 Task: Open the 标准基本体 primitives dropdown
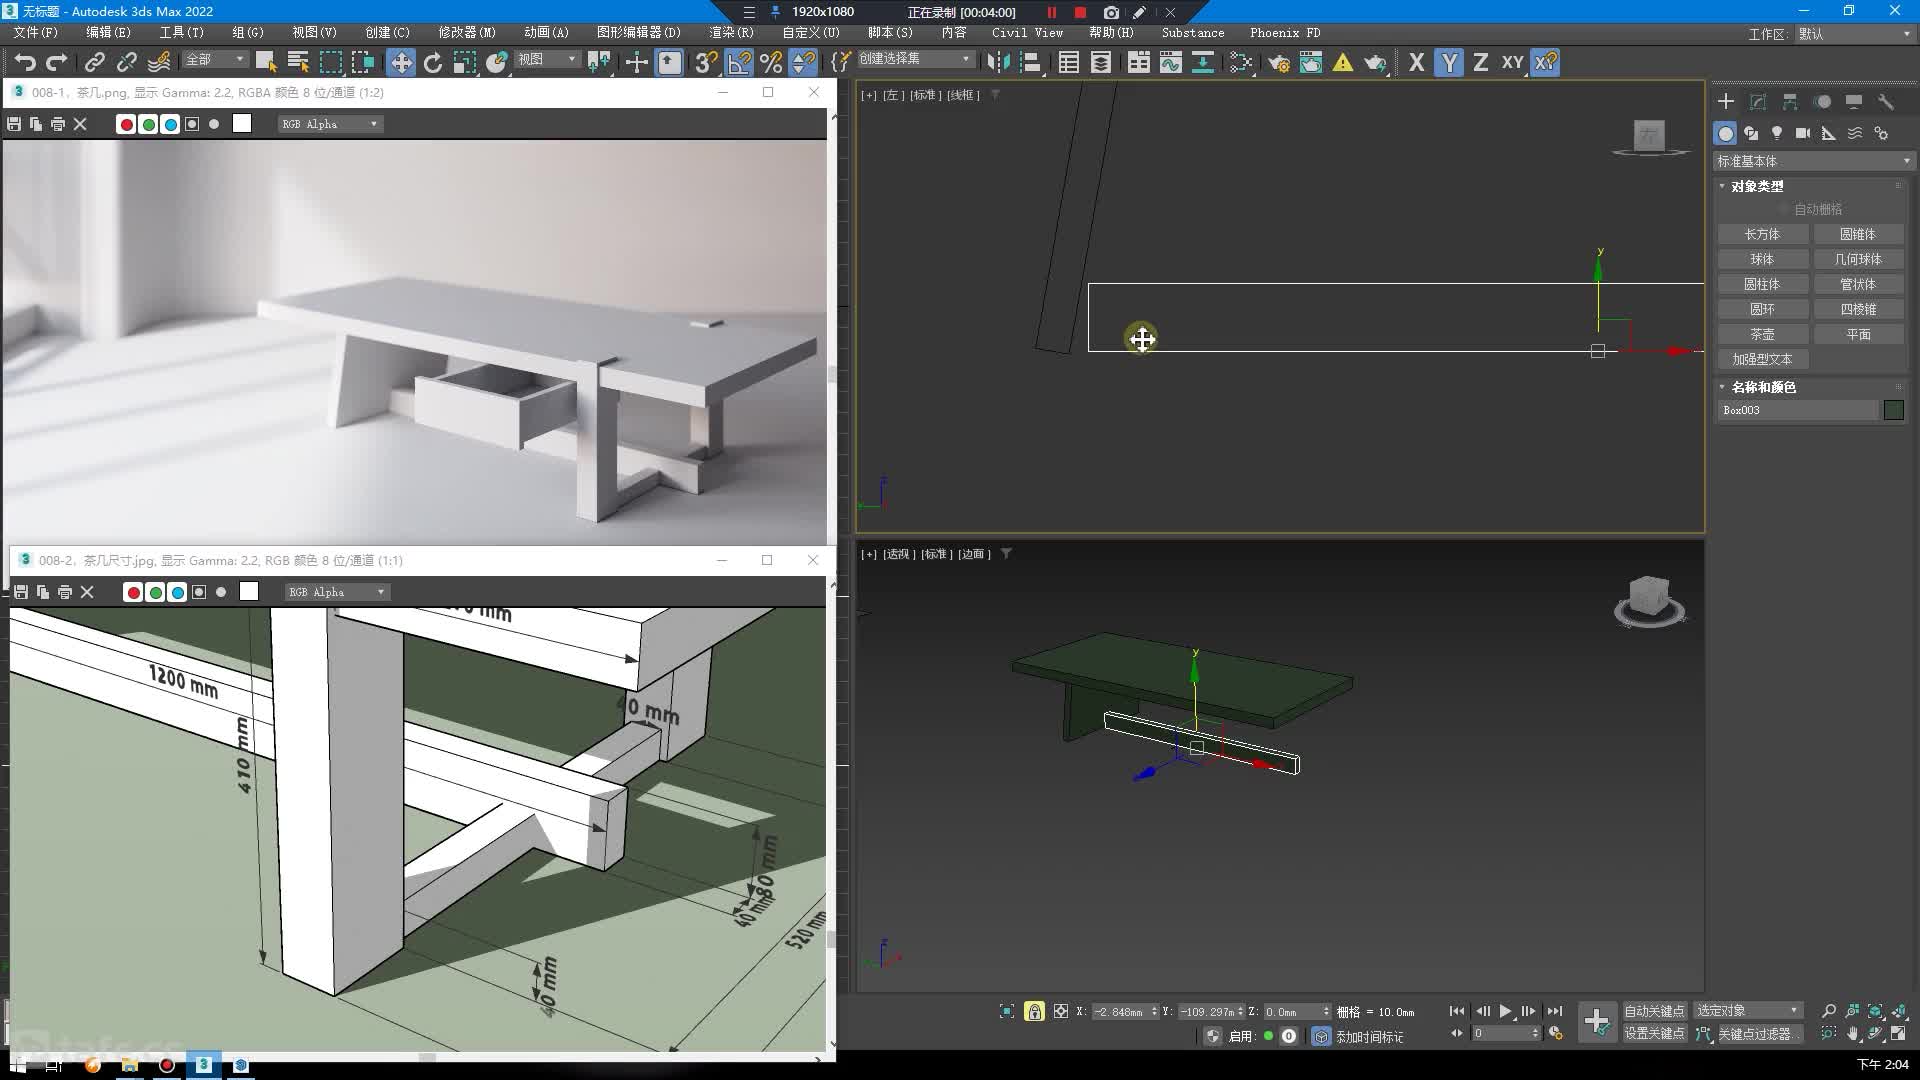(1813, 161)
